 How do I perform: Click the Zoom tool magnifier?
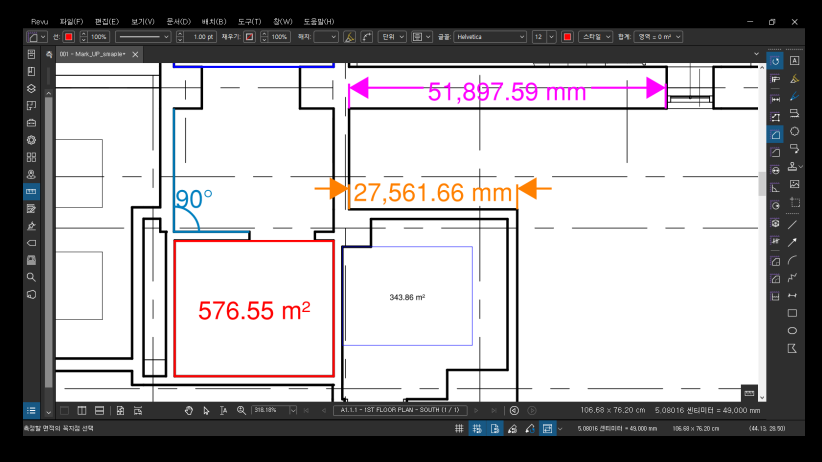(x=241, y=411)
